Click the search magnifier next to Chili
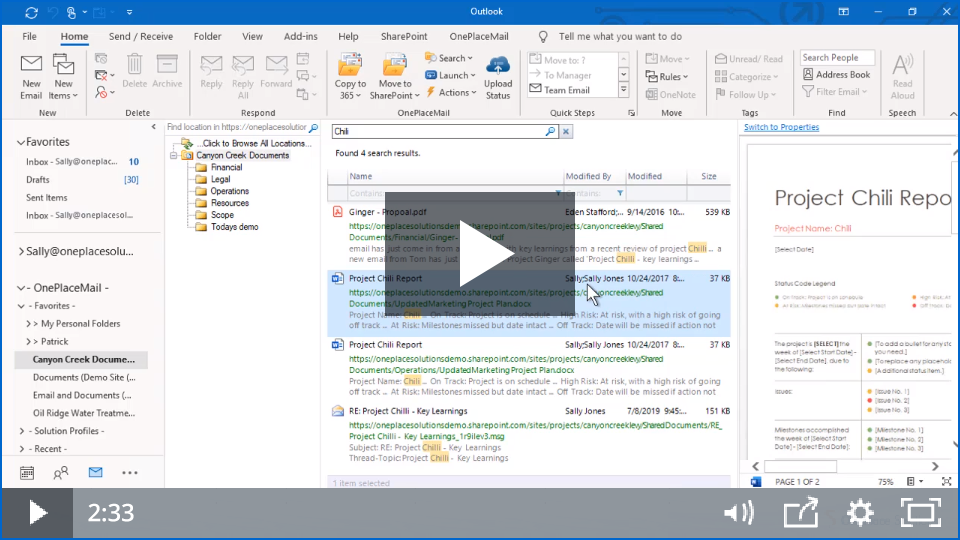The width and height of the screenshot is (960, 540). pyautogui.click(x=550, y=131)
